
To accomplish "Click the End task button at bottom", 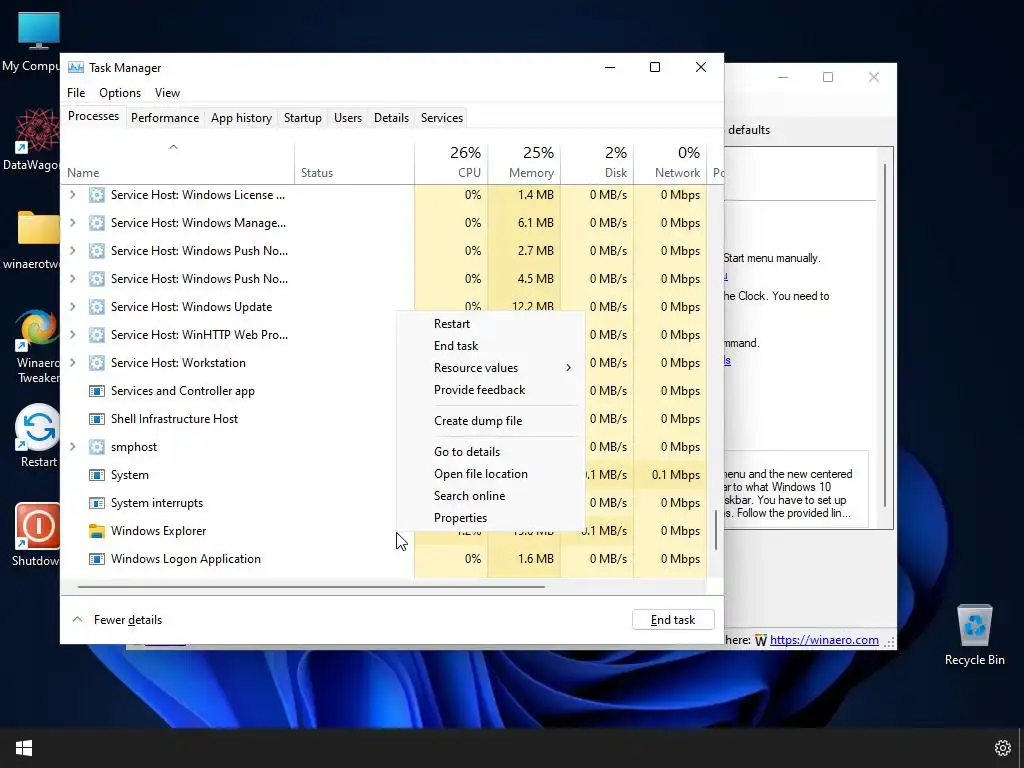I will point(673,620).
